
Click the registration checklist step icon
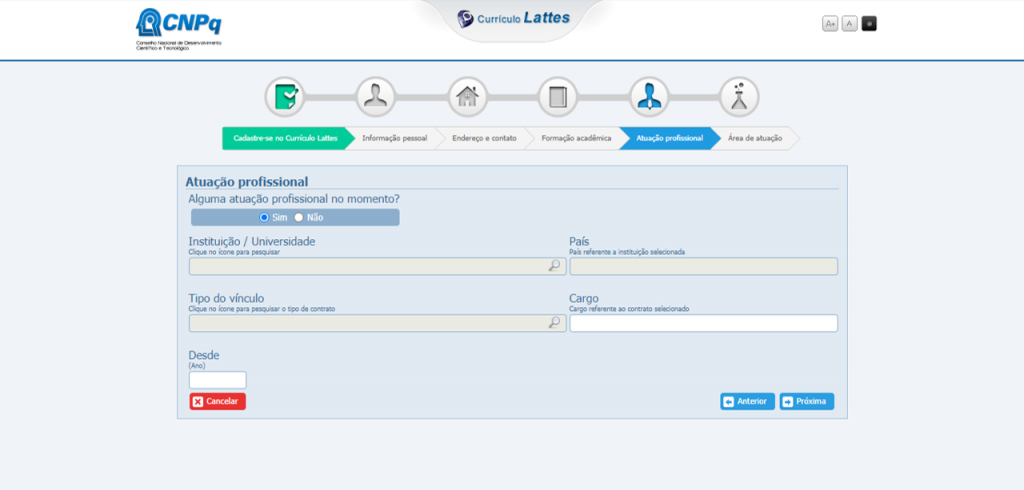(285, 97)
